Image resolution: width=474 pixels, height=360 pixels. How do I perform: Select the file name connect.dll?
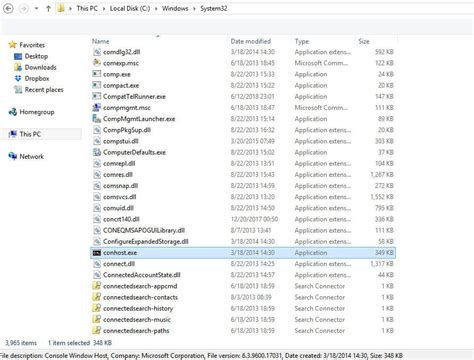[119, 264]
